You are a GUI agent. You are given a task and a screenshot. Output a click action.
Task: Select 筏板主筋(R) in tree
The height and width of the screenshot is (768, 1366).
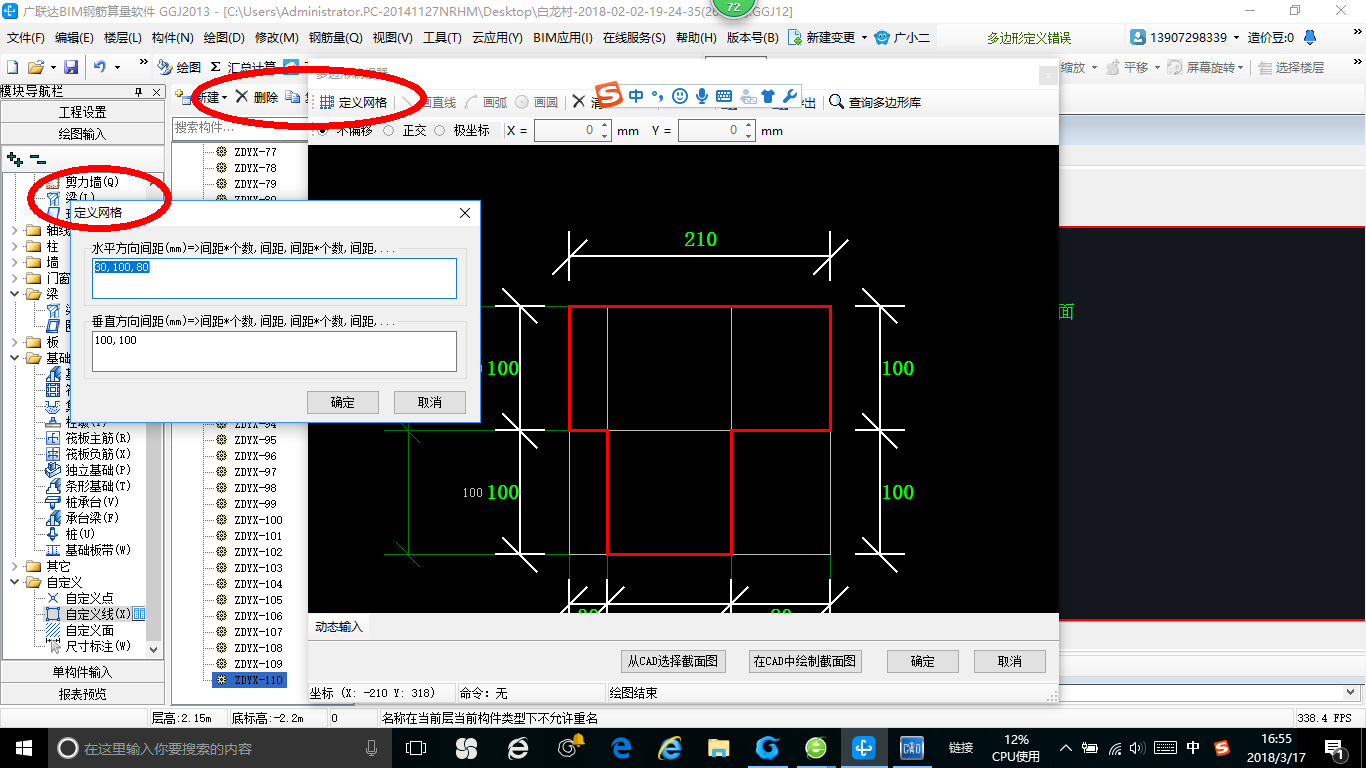[89, 438]
